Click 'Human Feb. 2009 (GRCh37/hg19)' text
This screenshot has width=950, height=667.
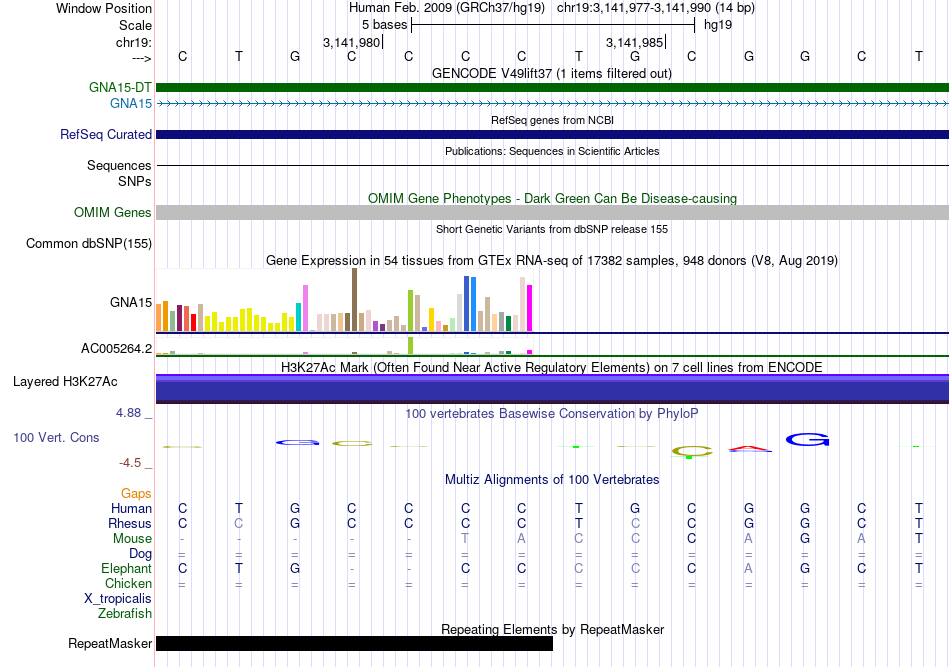[x=447, y=8]
